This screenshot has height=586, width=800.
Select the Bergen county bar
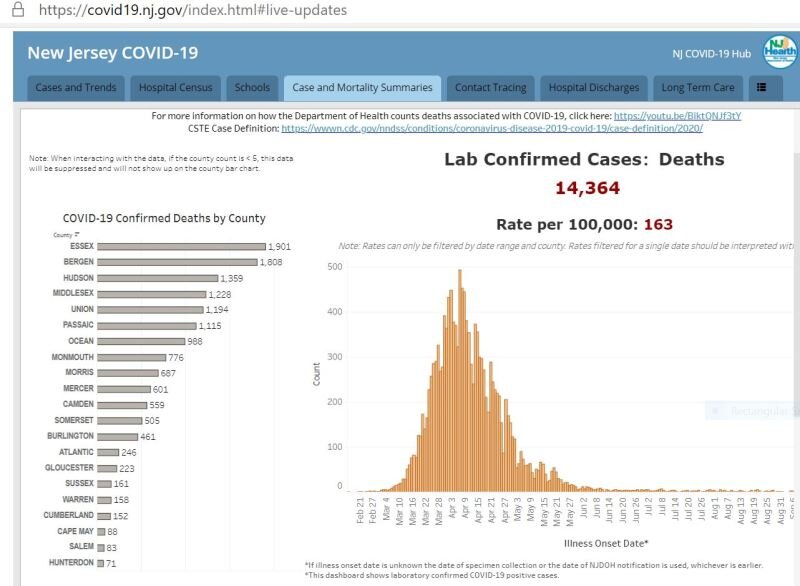[x=178, y=262]
